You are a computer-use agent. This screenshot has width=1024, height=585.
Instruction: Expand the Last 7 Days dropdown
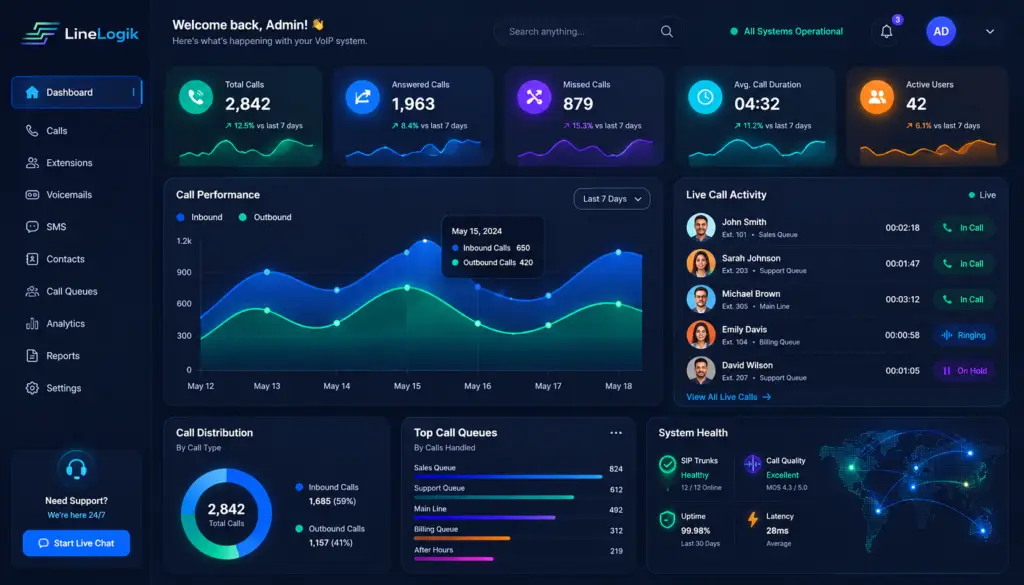[x=612, y=198]
